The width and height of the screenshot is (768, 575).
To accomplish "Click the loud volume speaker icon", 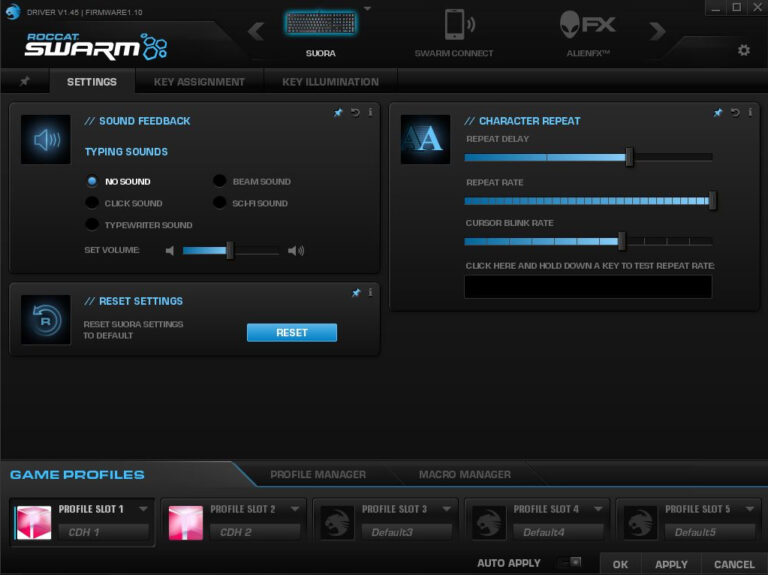I will (296, 251).
